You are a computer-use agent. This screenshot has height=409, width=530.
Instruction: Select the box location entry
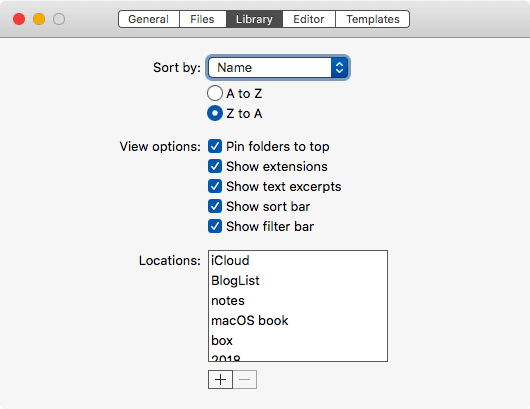(298, 340)
